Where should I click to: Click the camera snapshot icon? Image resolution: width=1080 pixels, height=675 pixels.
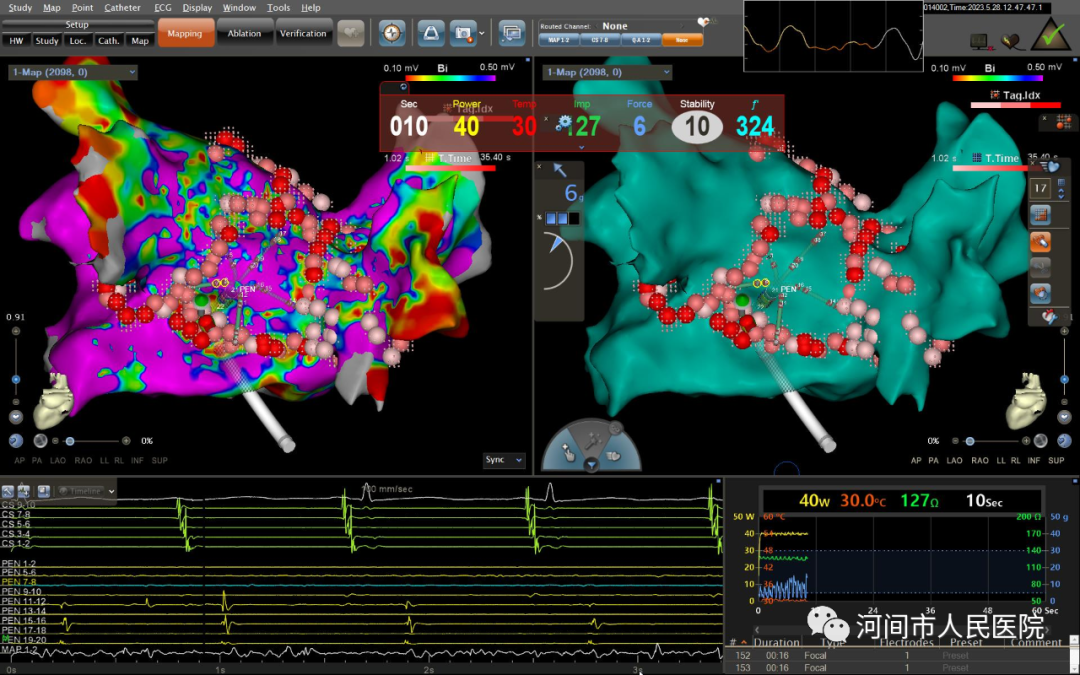463,33
